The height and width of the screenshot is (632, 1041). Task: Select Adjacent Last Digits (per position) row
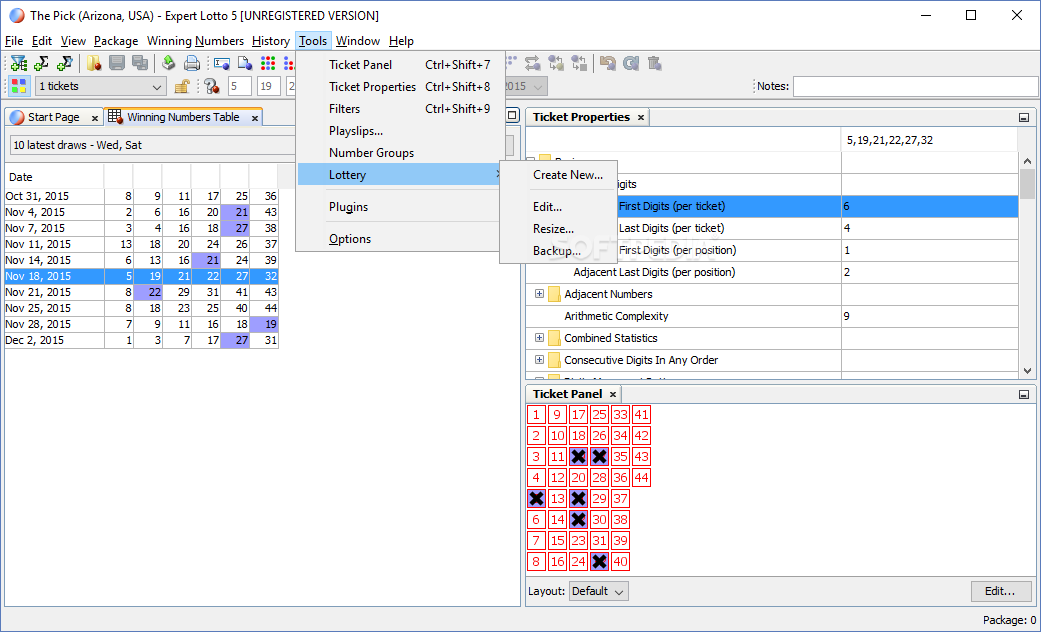pyautogui.click(x=772, y=272)
